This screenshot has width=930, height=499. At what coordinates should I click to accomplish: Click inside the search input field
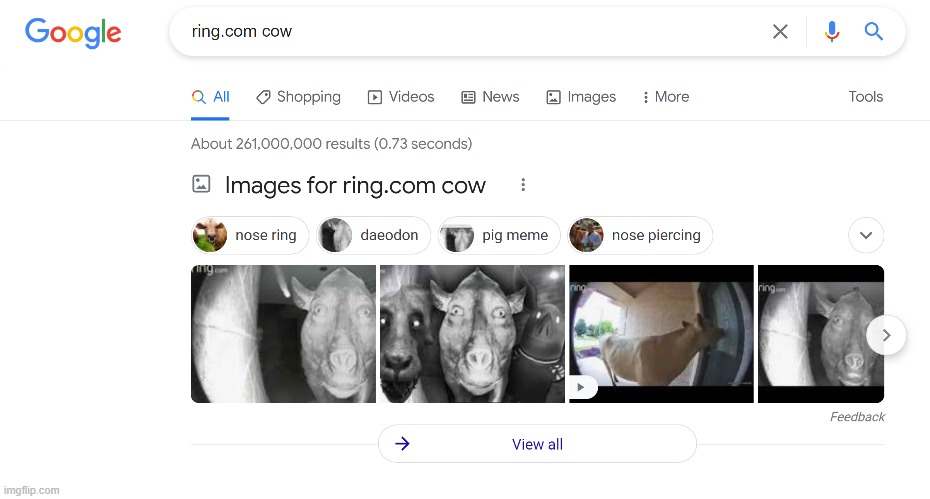pyautogui.click(x=470, y=32)
